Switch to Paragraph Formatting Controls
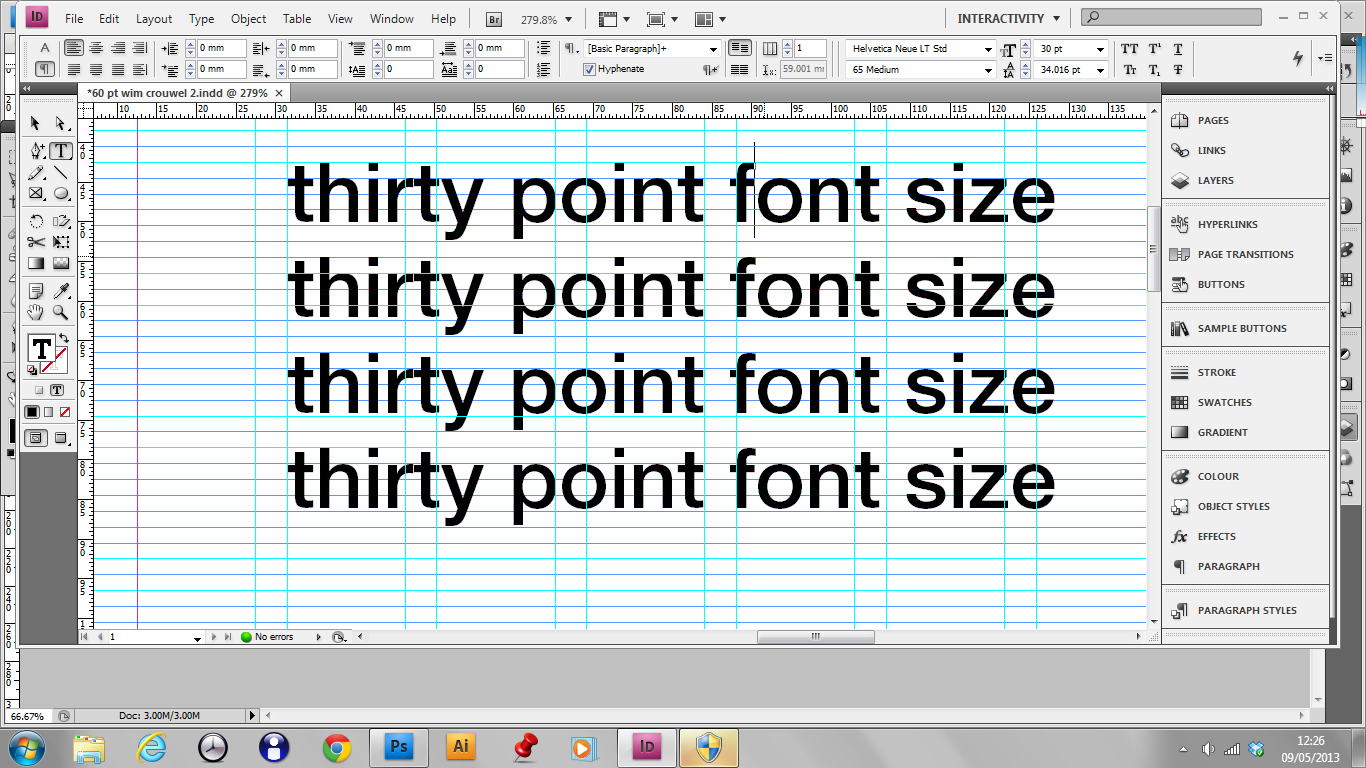The width and height of the screenshot is (1366, 768). pos(45,69)
